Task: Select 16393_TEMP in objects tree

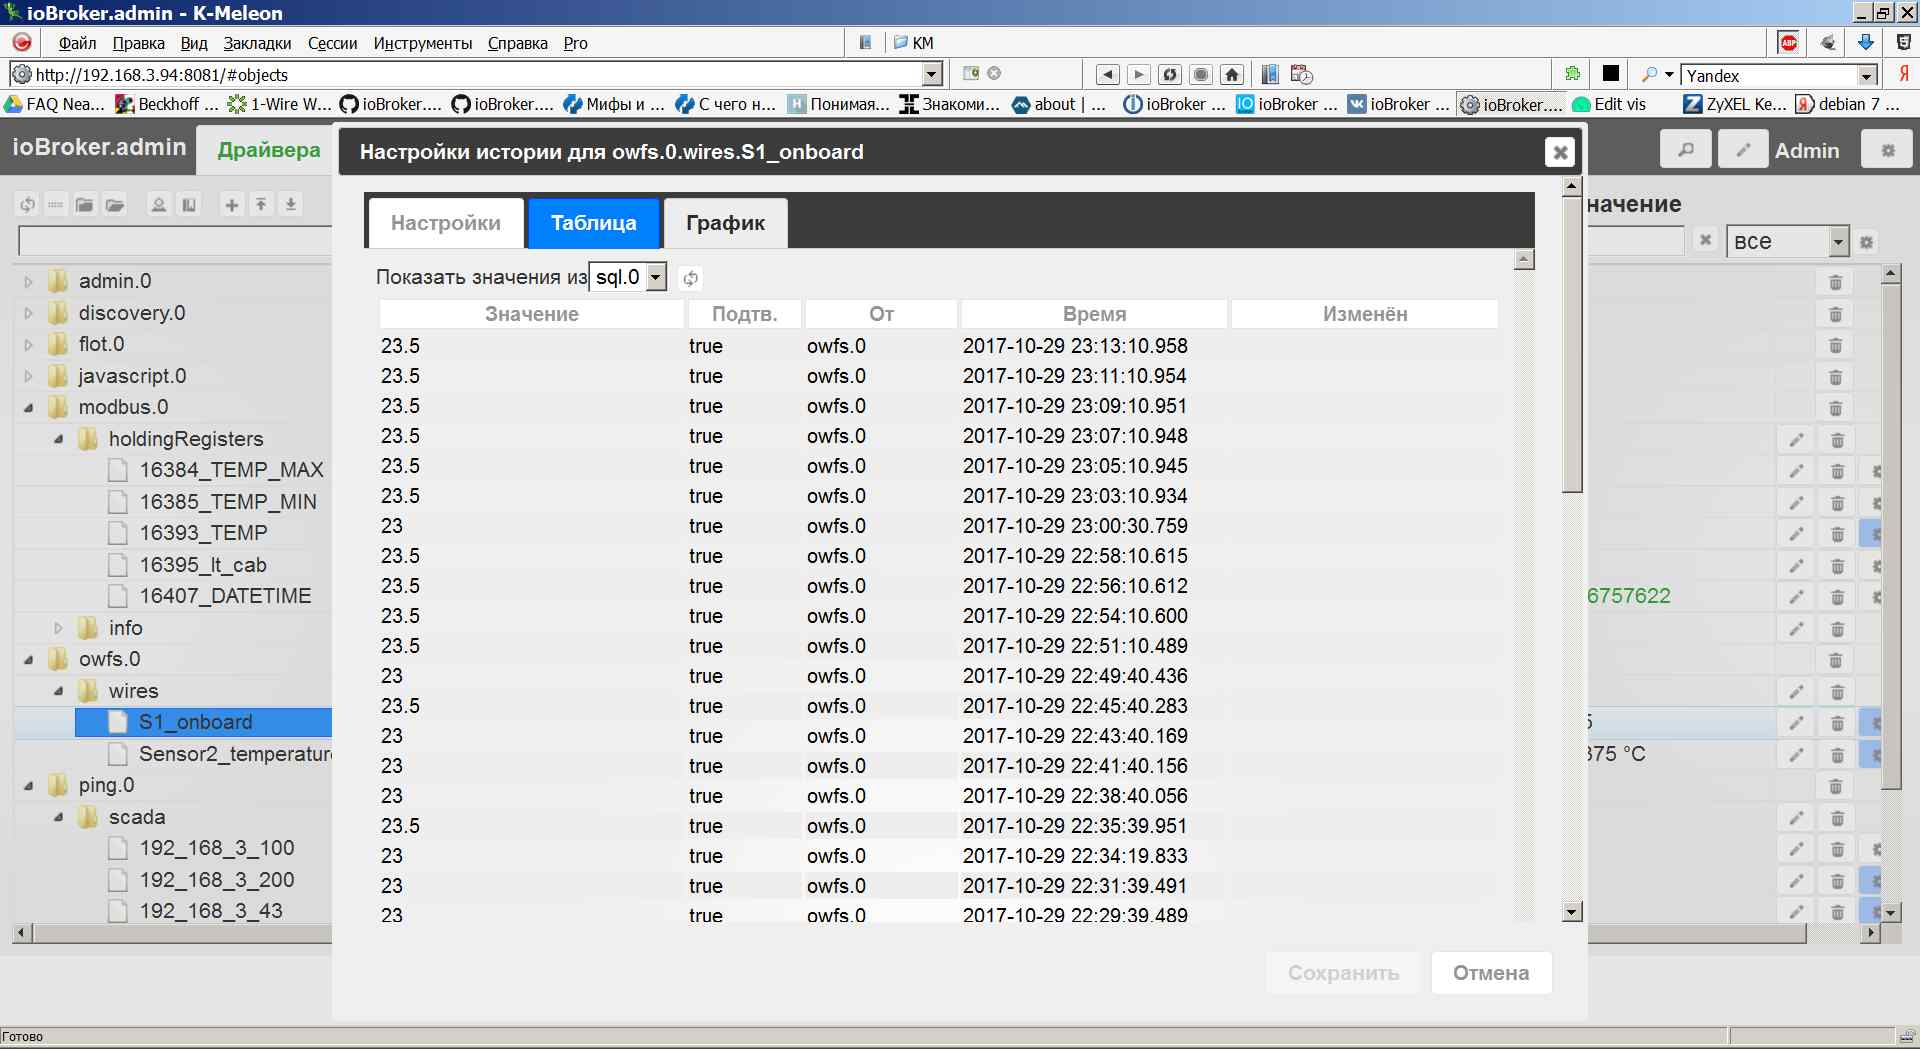Action: pos(203,533)
